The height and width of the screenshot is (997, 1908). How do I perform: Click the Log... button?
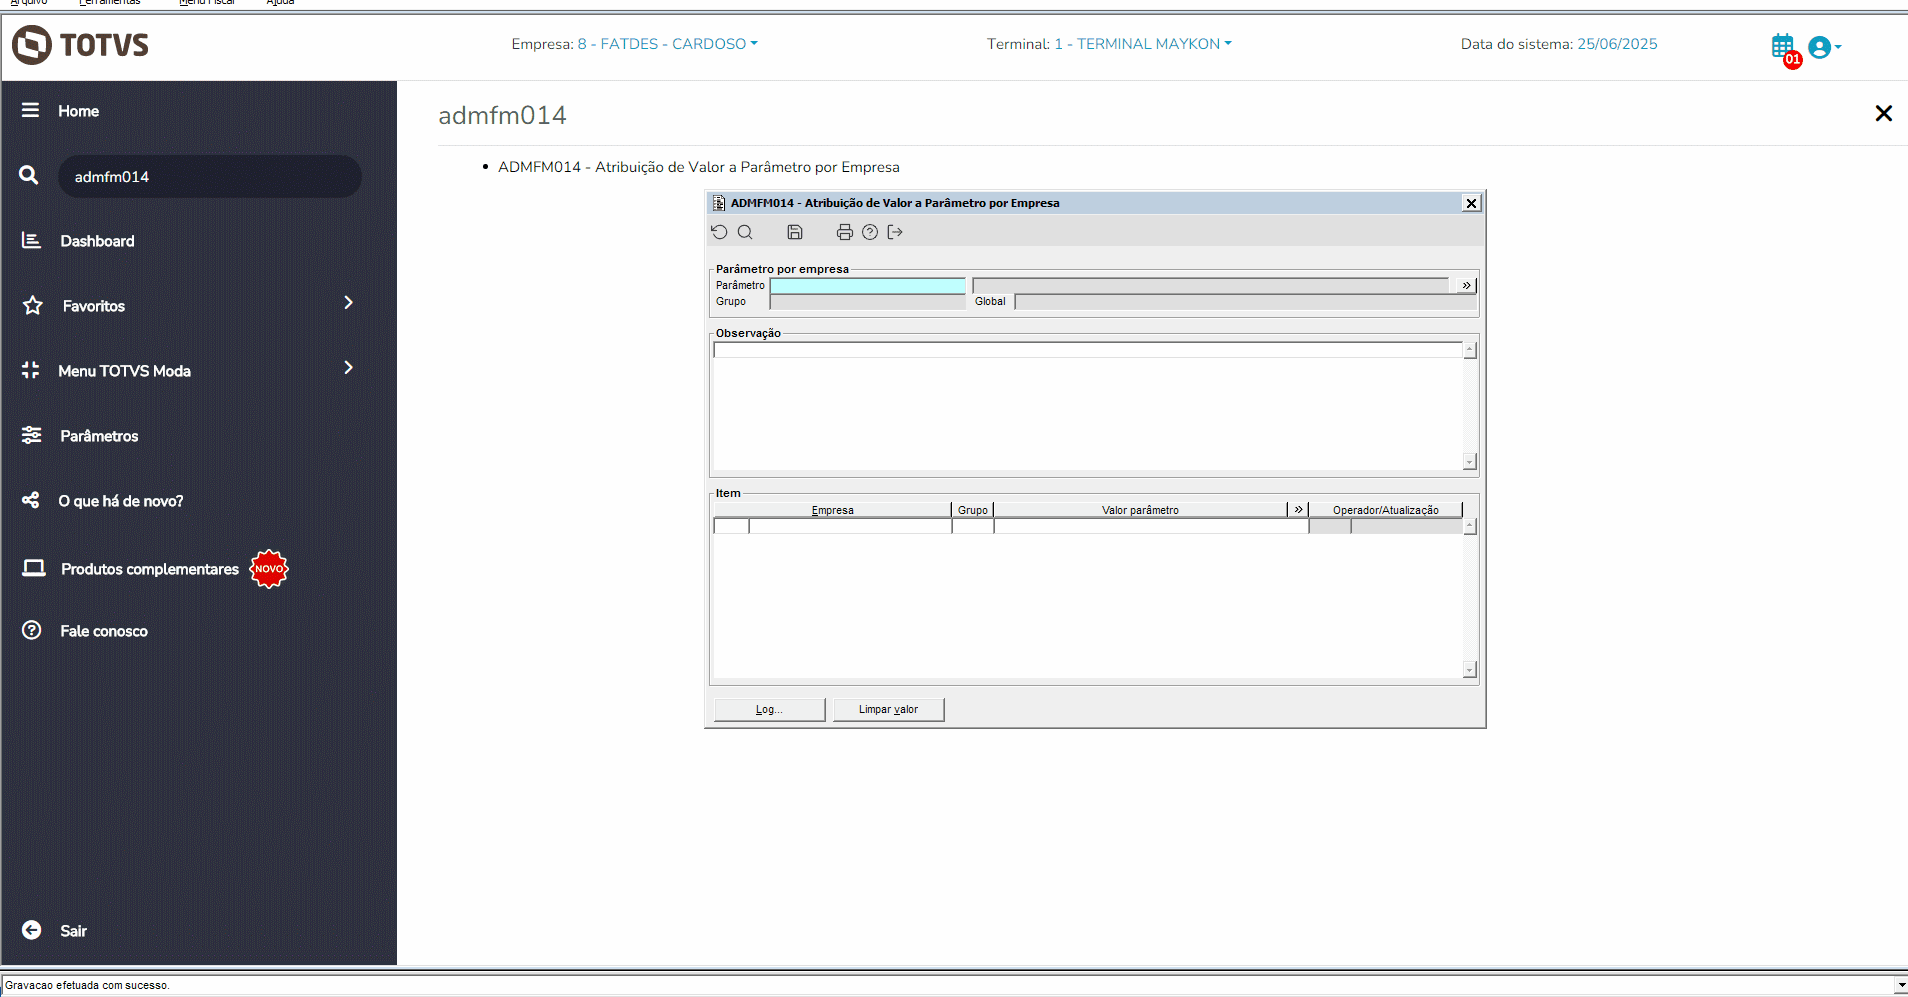769,709
